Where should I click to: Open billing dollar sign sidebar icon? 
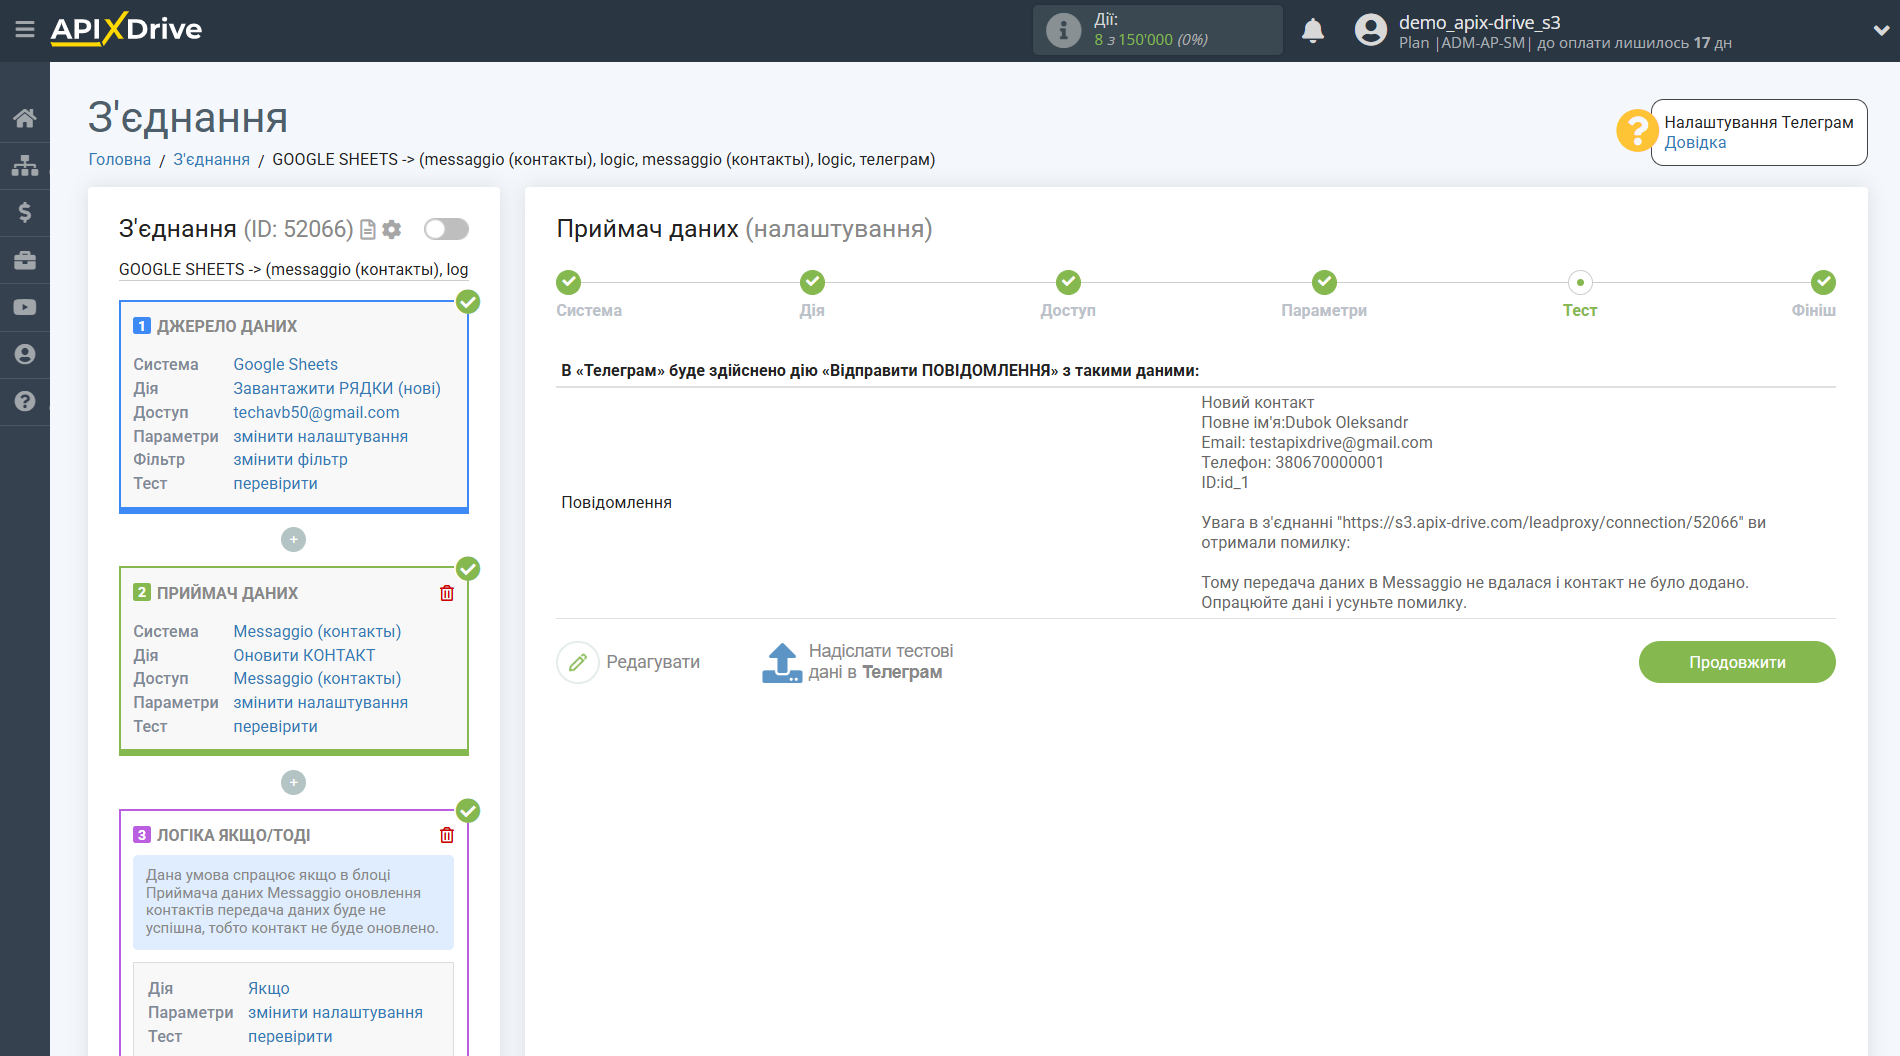coord(25,212)
